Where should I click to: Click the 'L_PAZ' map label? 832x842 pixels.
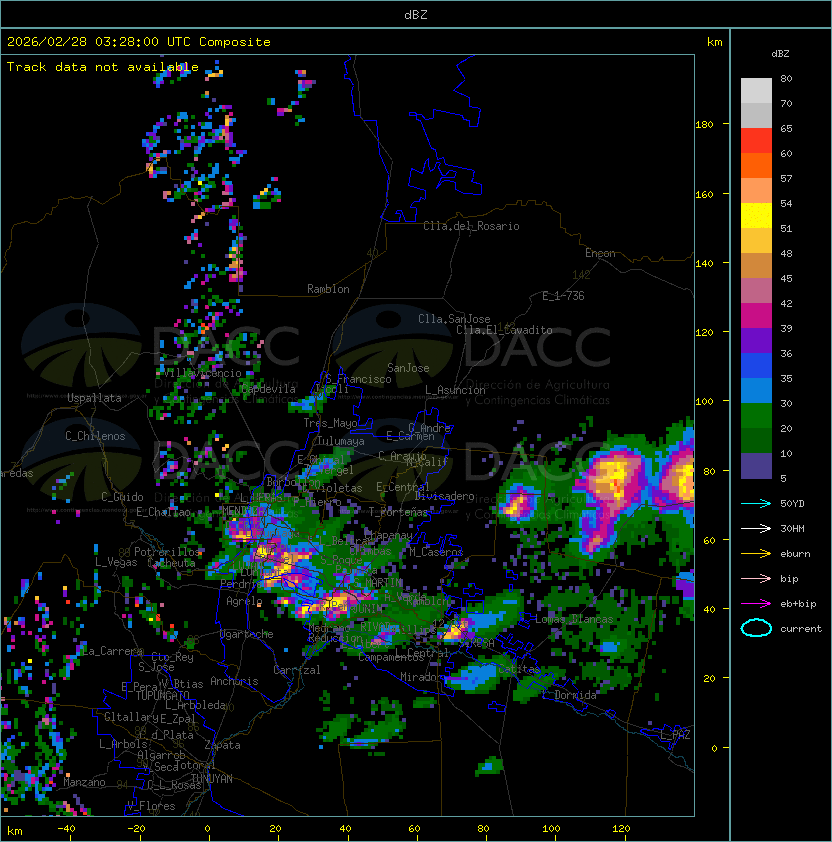point(675,734)
